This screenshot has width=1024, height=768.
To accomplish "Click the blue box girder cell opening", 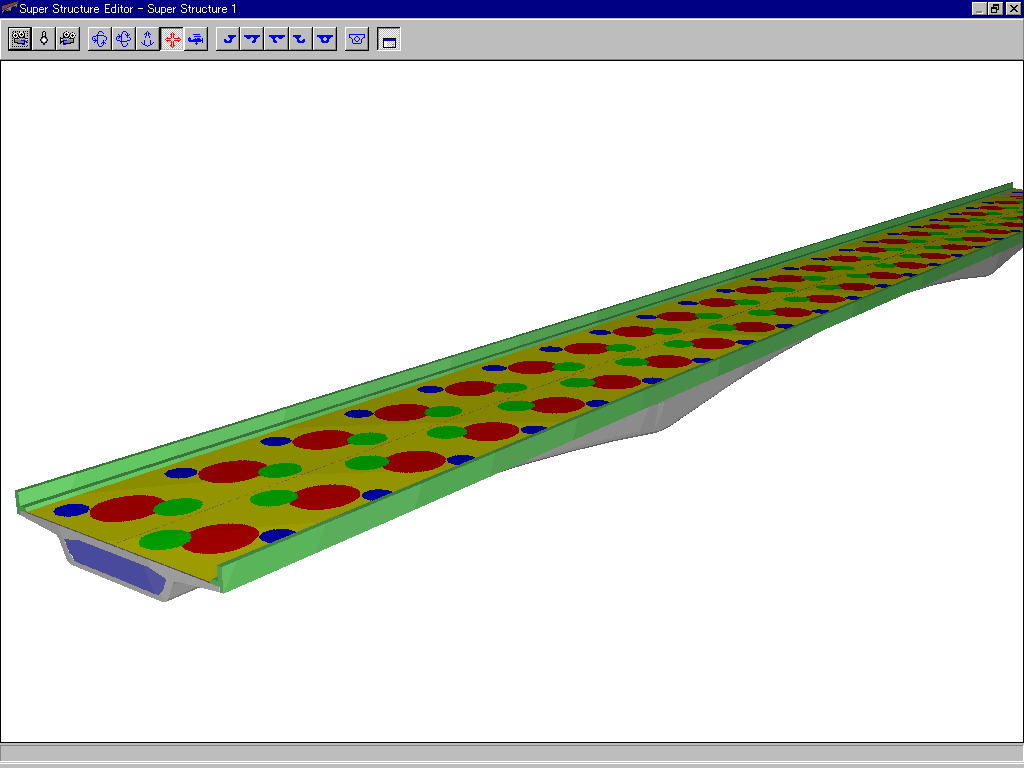I will [x=115, y=566].
